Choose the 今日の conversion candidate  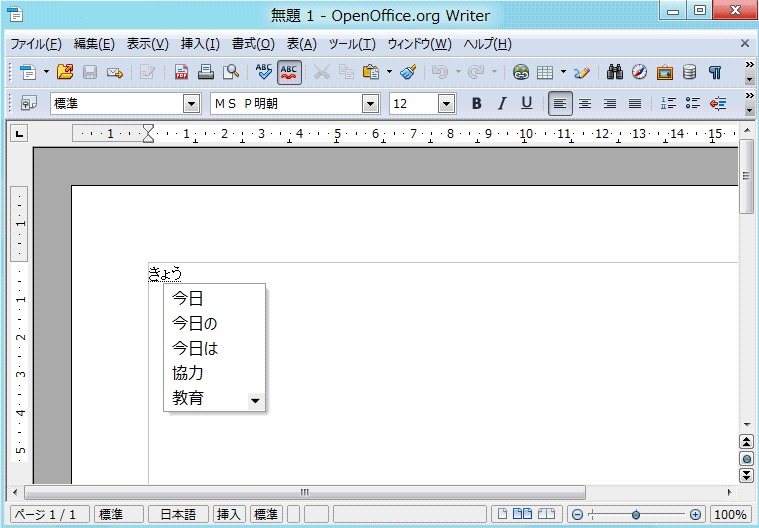[214, 323]
